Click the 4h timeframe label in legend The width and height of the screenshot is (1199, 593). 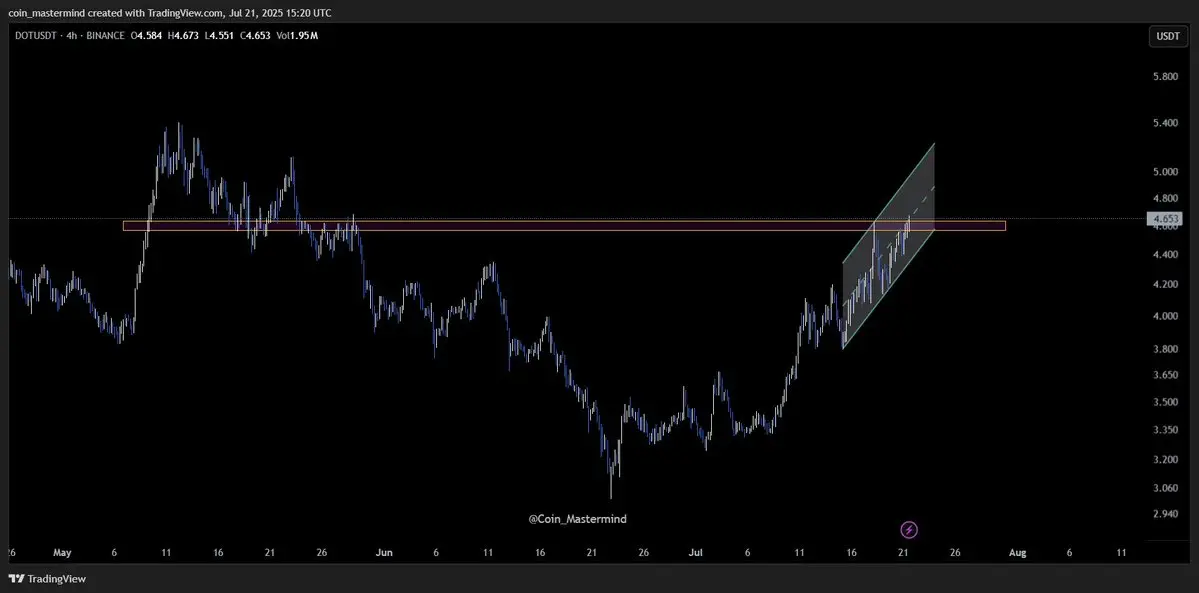point(72,36)
